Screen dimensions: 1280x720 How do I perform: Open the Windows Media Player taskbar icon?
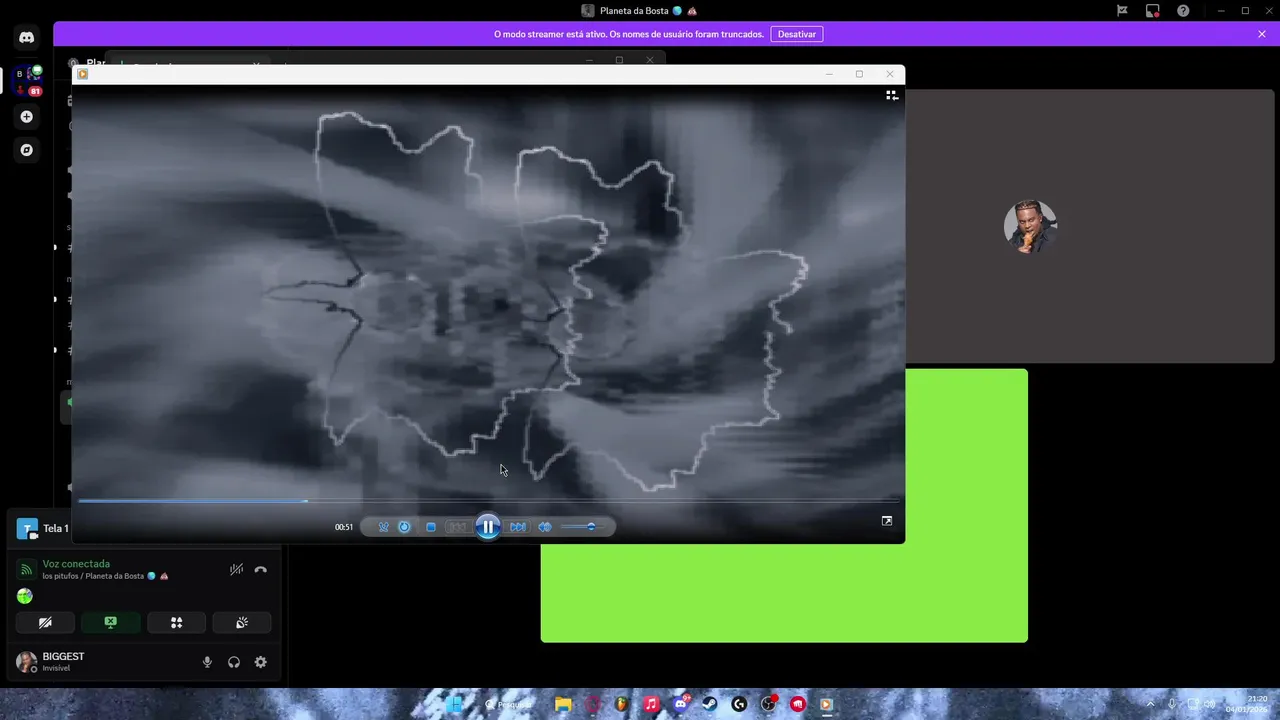(x=826, y=704)
